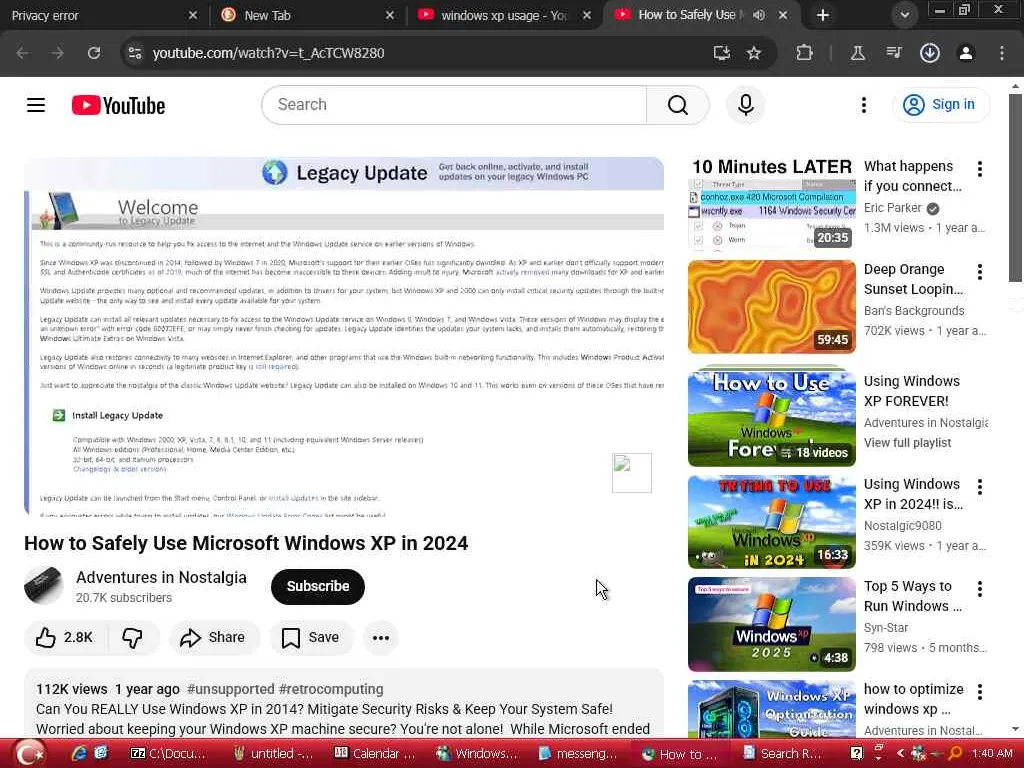
Task: Open the orange 59:45 video thumbnail
Action: (x=771, y=307)
